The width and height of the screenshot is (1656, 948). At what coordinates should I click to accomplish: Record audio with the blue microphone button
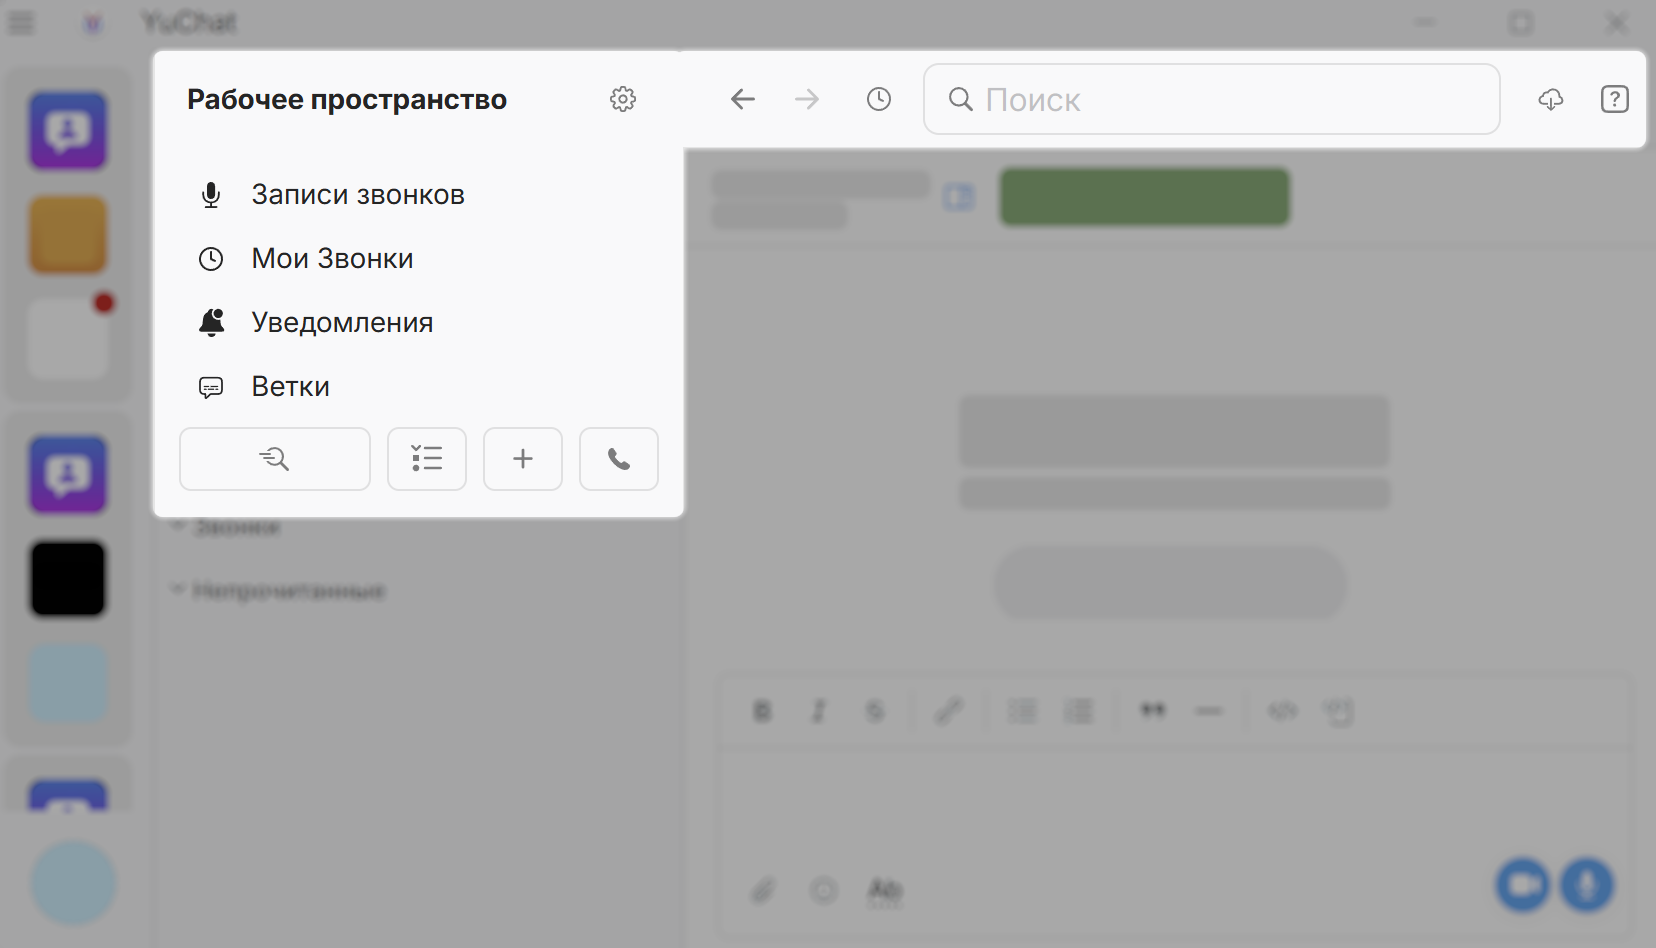[1586, 885]
